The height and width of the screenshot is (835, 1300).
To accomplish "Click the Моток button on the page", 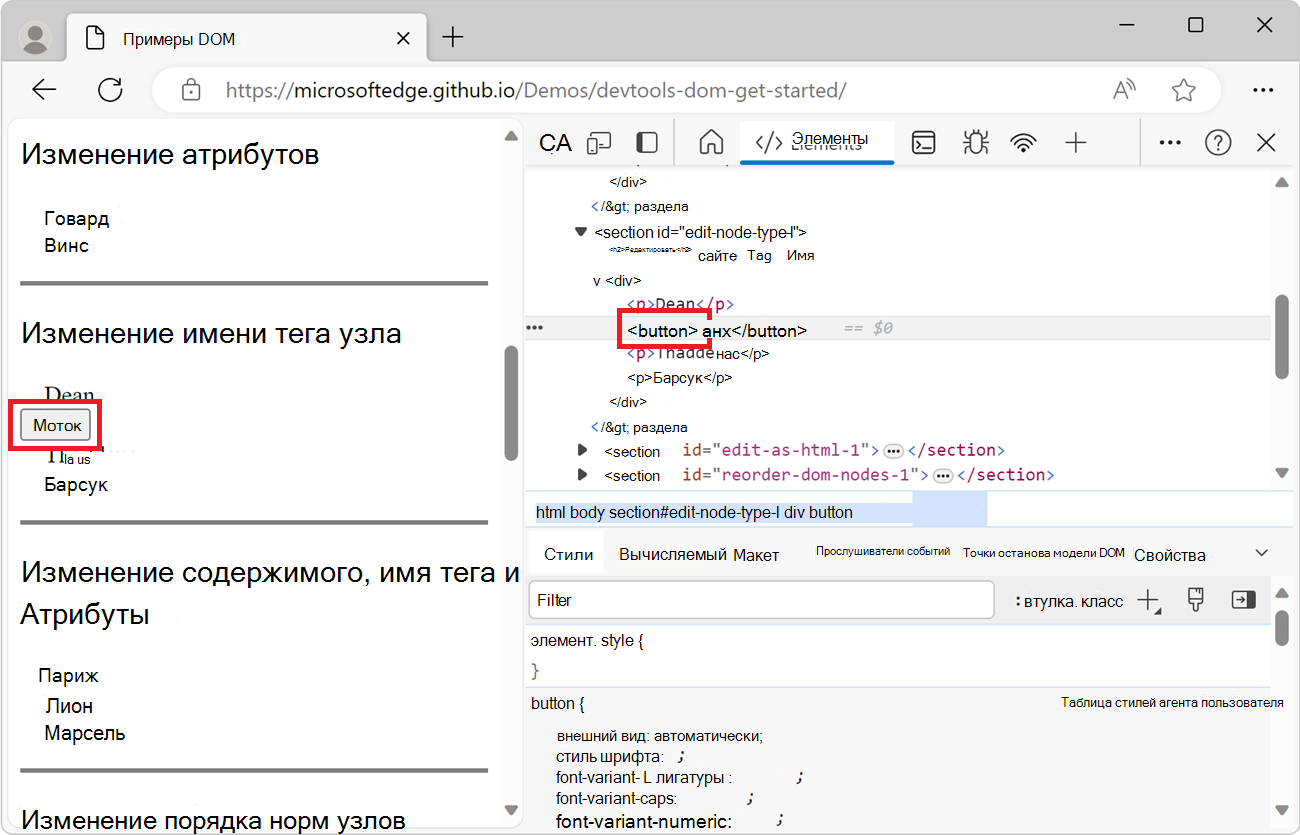I will pyautogui.click(x=55, y=424).
